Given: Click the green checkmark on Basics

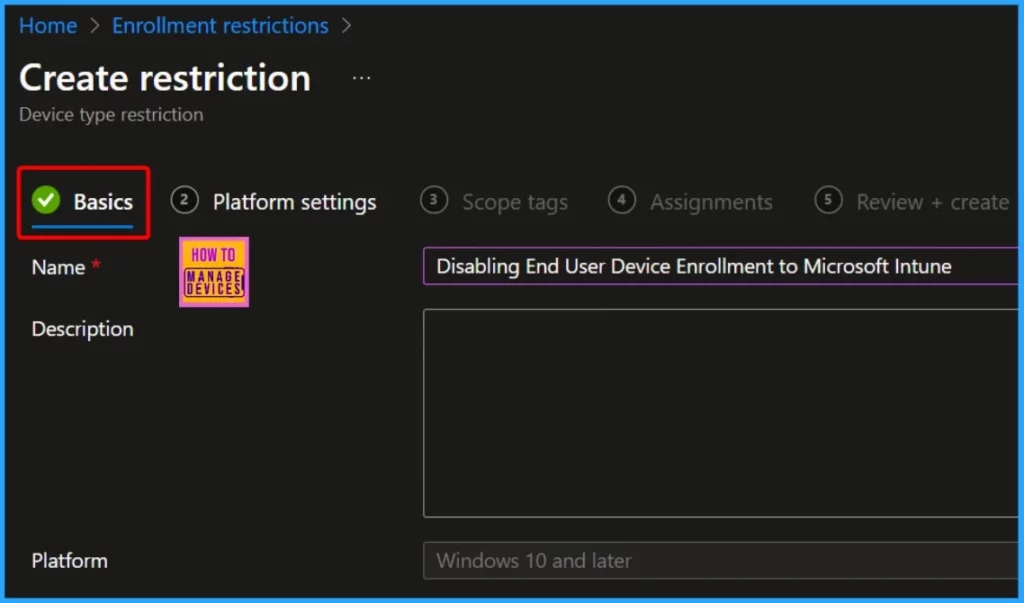Looking at the screenshot, I should click(x=46, y=200).
